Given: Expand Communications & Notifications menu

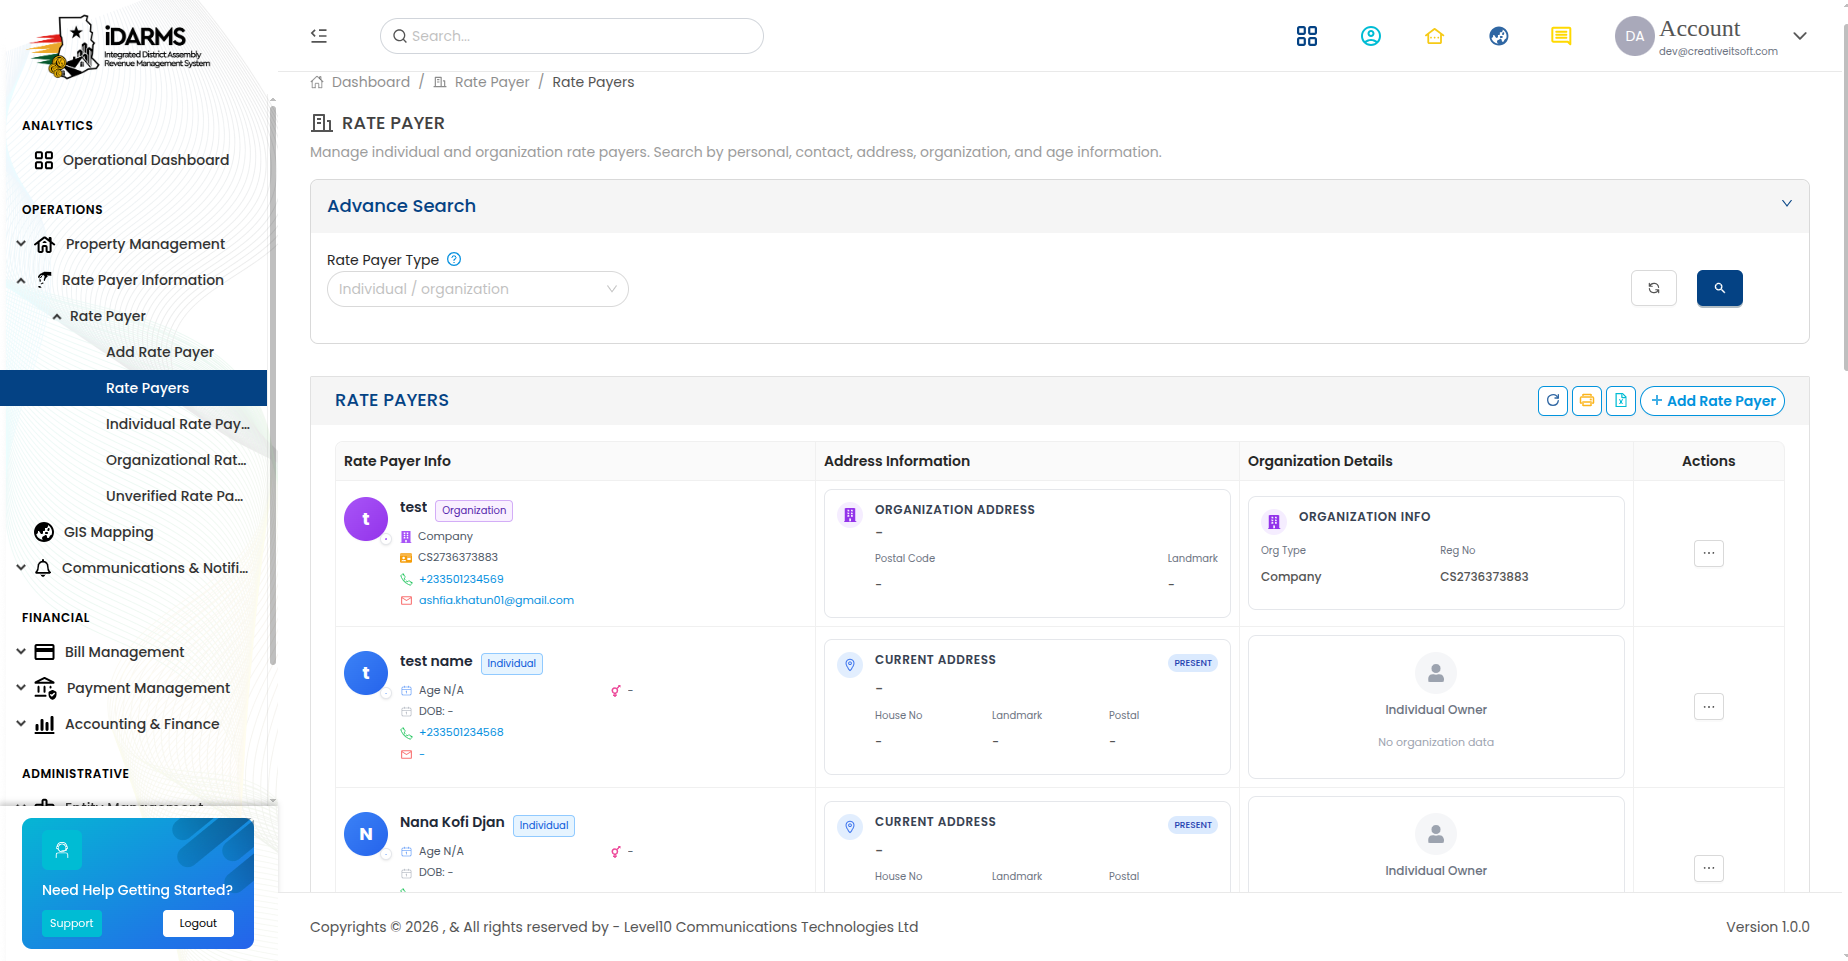Looking at the screenshot, I should coord(135,568).
